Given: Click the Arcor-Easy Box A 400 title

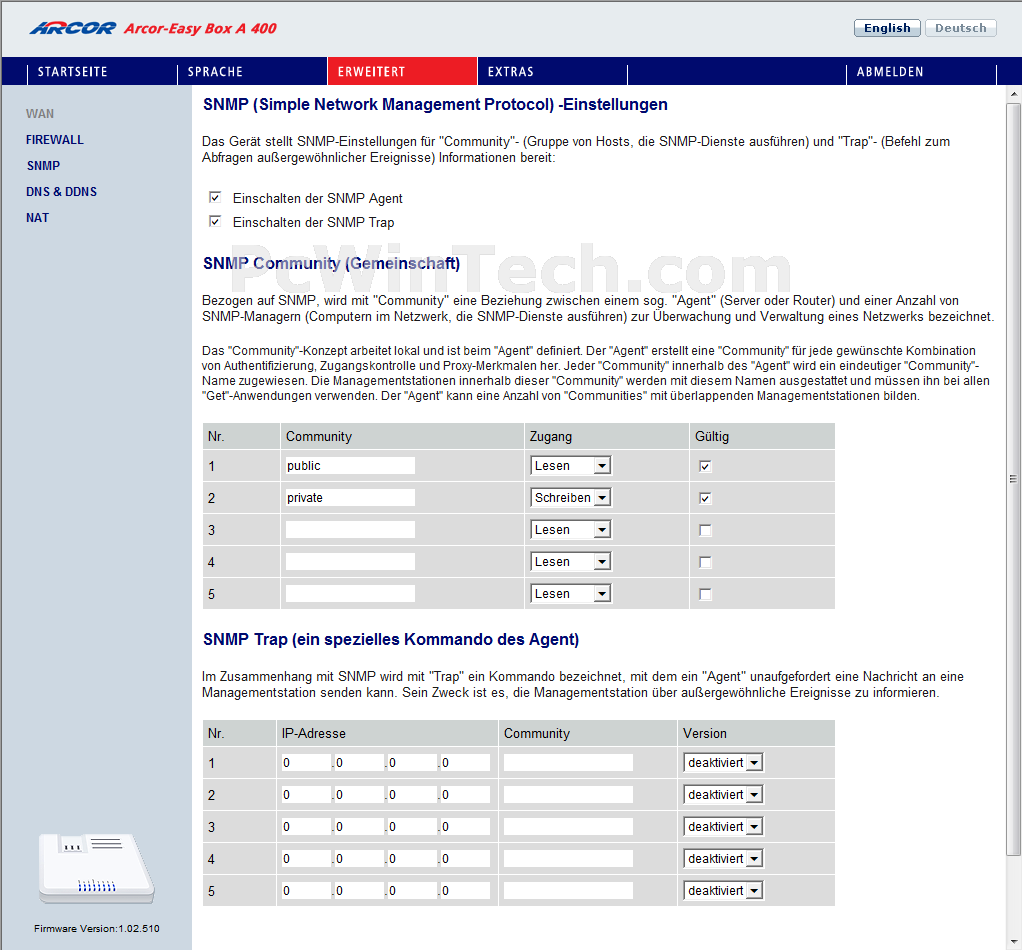Looking at the screenshot, I should [x=200, y=28].
